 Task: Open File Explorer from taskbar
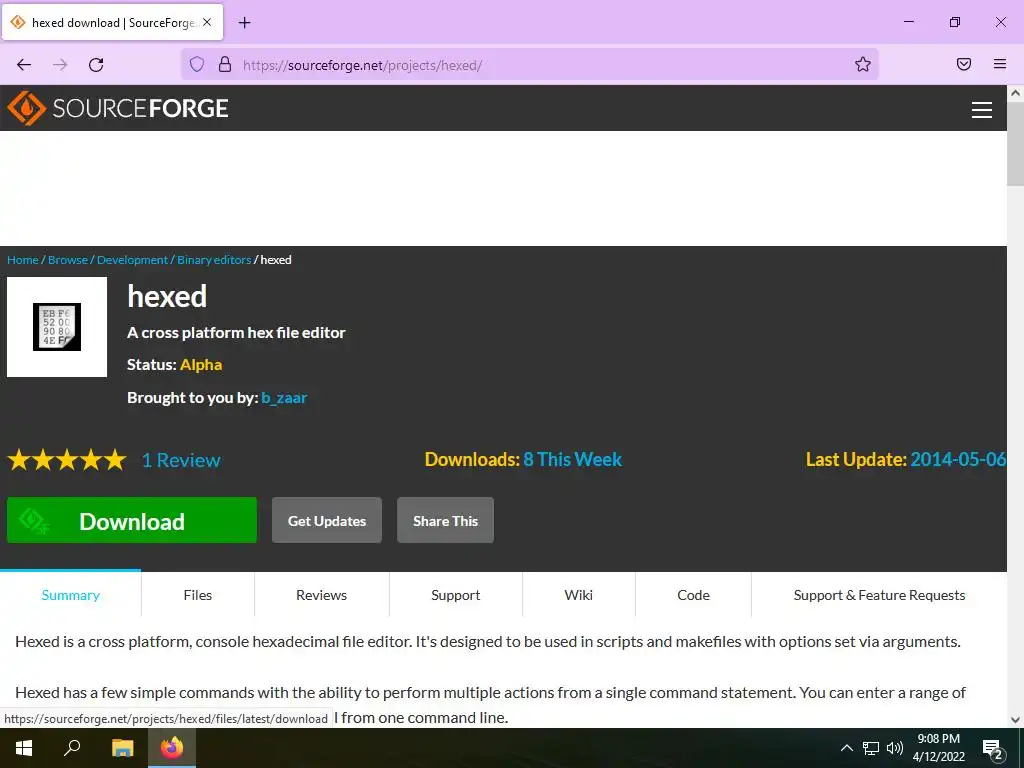[122, 748]
